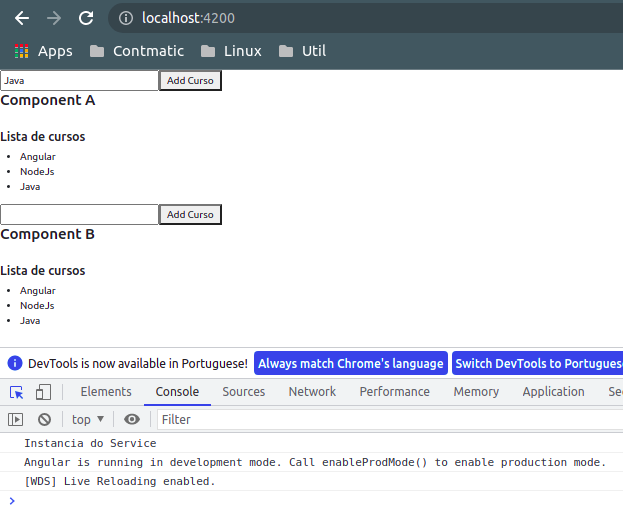
Task: Switch to the Console tab
Action: click(x=177, y=392)
